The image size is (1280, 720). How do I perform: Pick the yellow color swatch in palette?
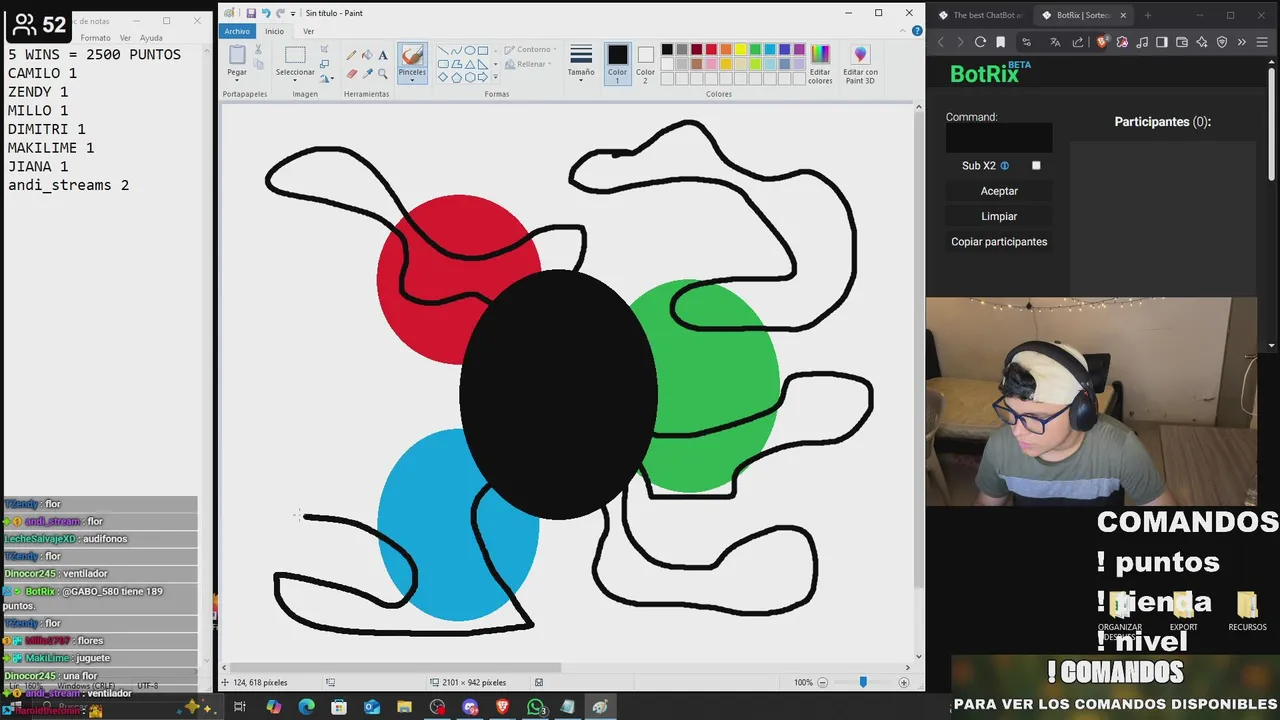coord(740,50)
